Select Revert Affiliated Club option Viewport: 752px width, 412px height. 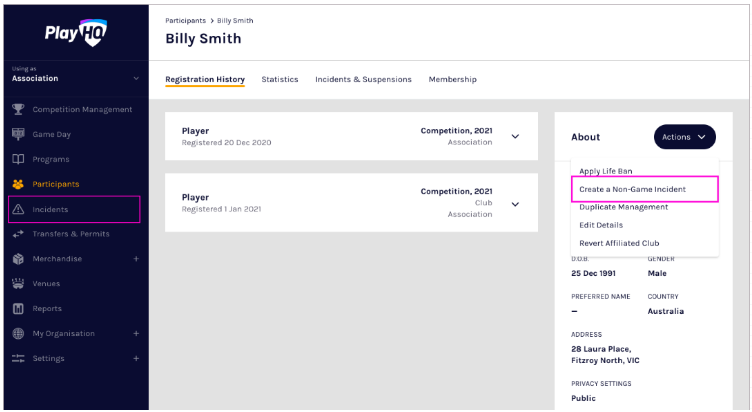619,243
